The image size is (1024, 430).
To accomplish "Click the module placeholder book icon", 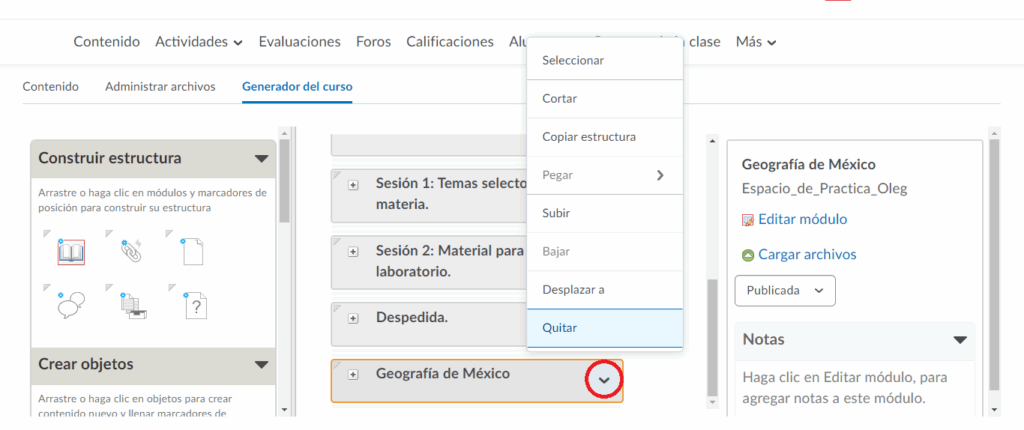I will (x=70, y=252).
